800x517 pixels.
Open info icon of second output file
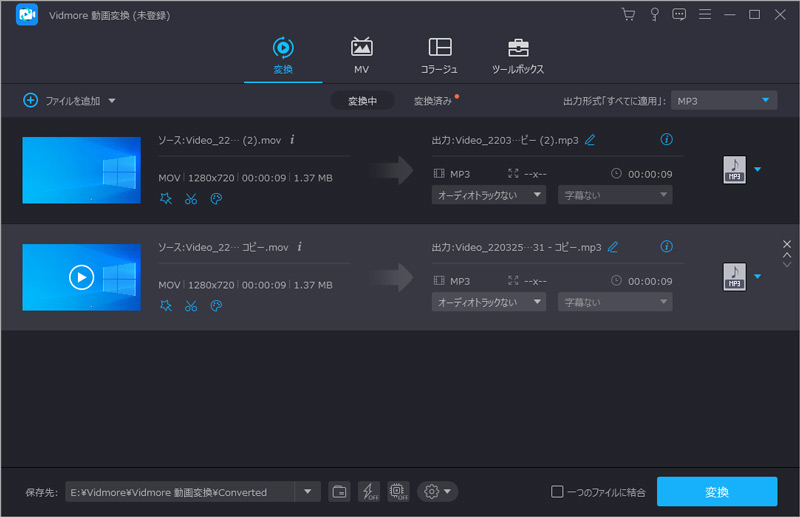click(x=667, y=247)
